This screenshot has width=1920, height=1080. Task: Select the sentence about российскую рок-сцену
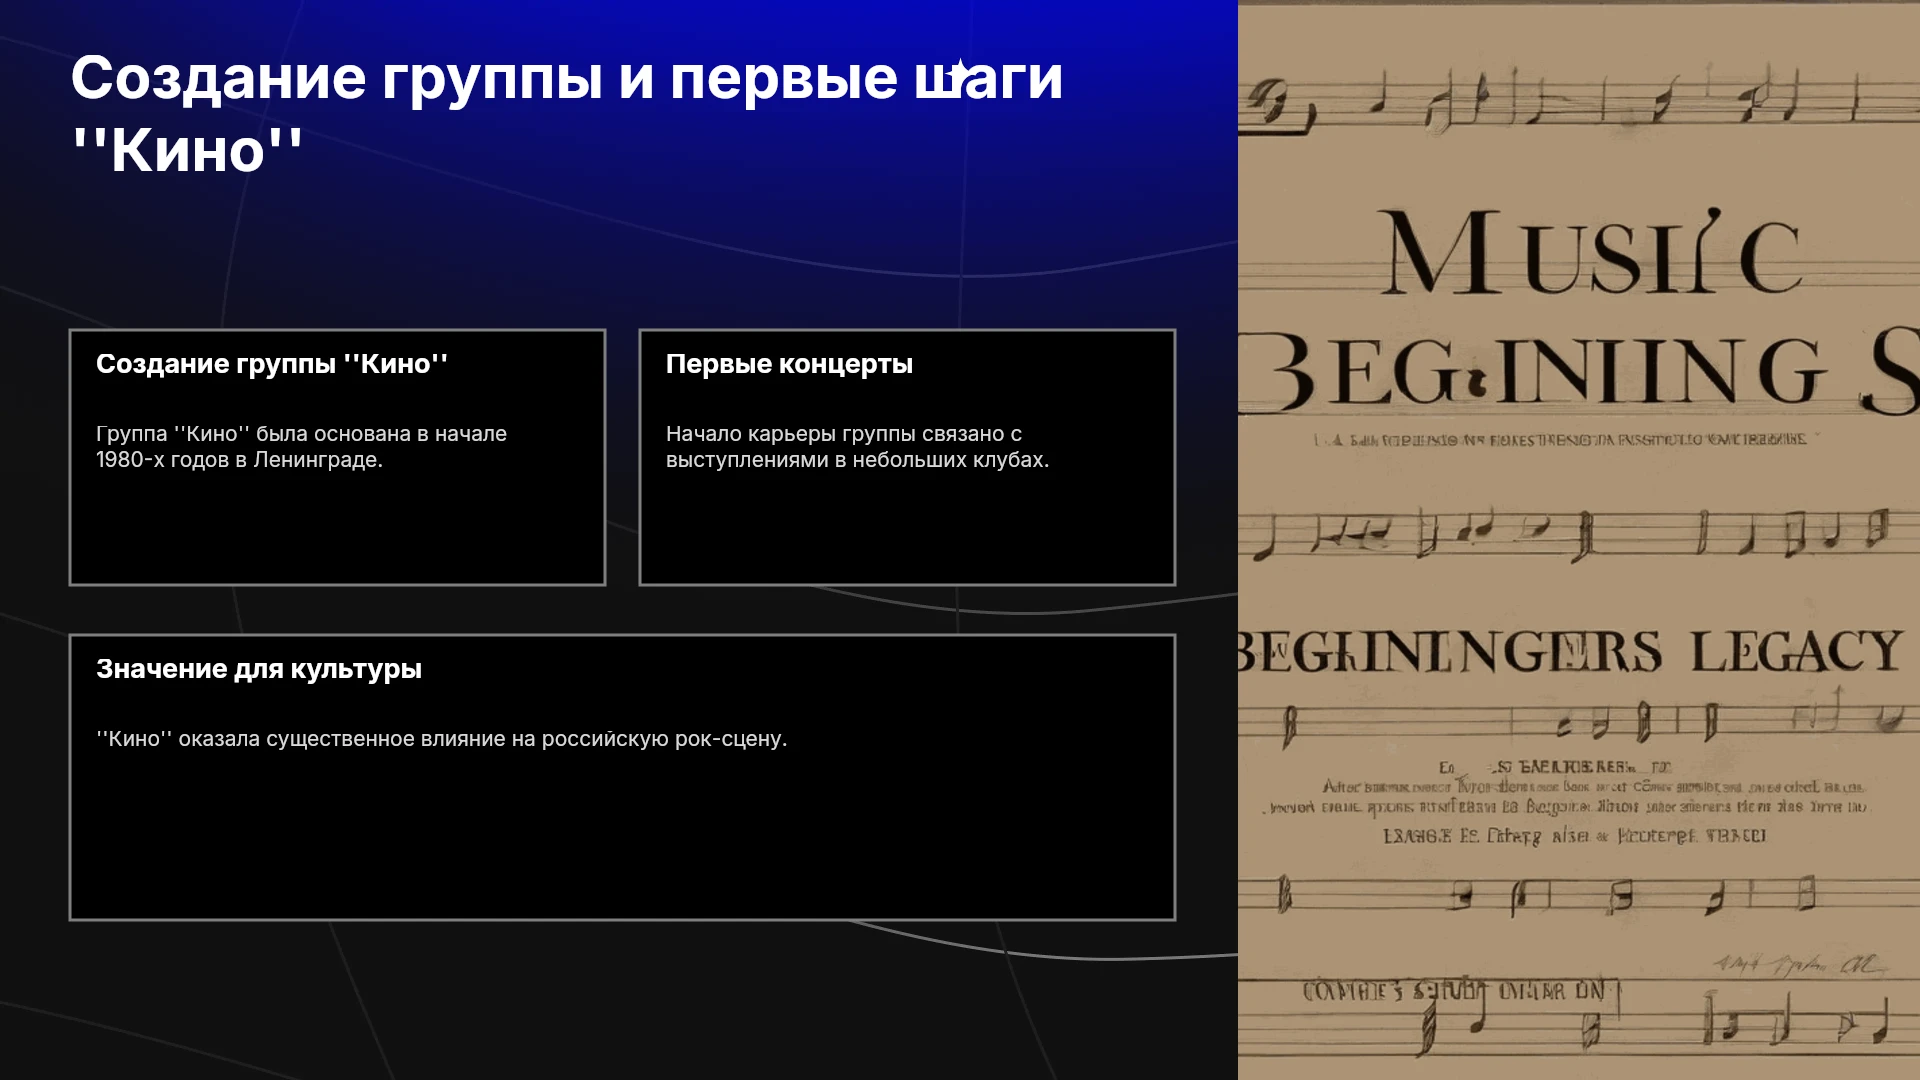click(441, 739)
